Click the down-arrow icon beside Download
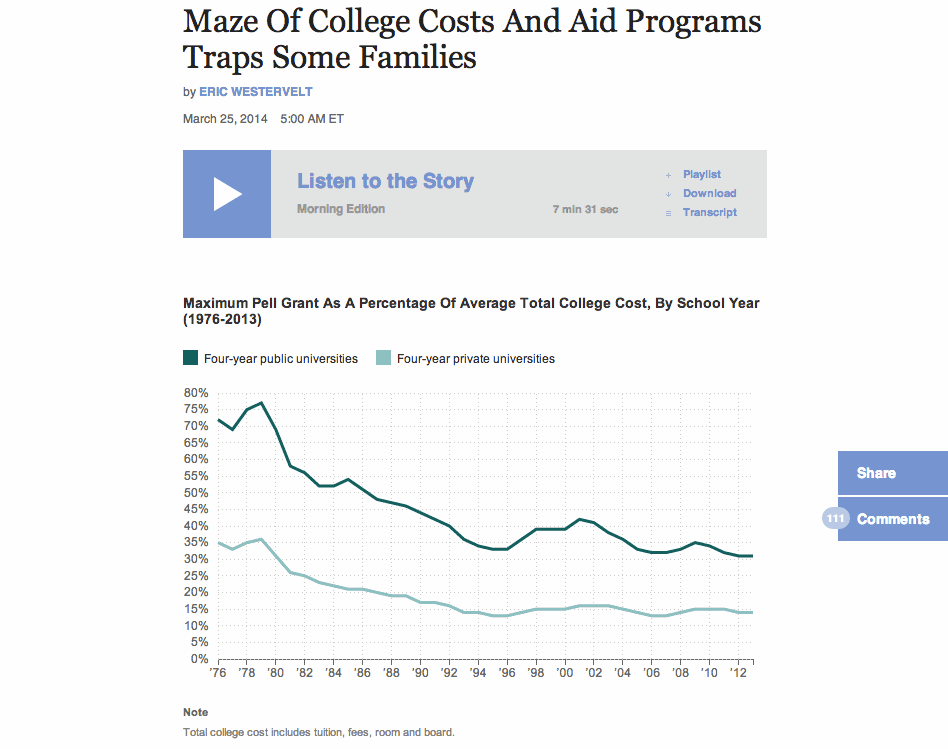The image size is (948, 749). 668,194
